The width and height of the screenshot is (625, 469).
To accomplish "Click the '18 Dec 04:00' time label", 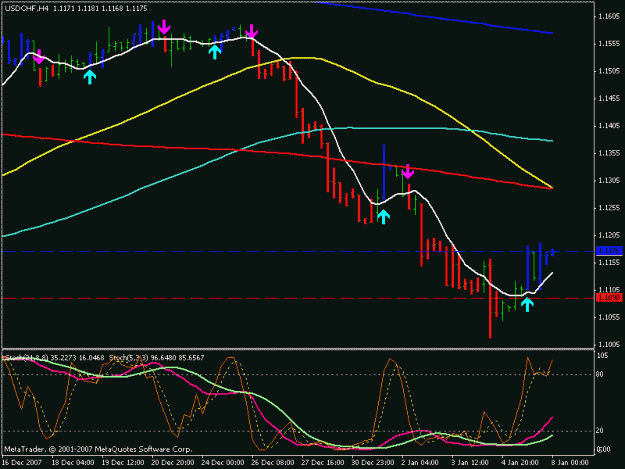I will (73, 463).
